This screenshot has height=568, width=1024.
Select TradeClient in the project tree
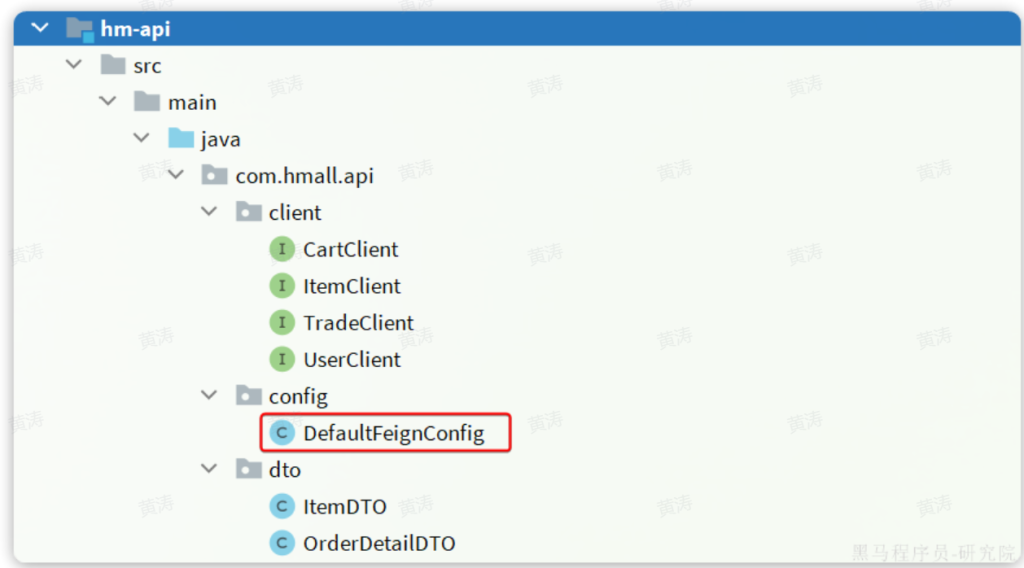tap(358, 323)
